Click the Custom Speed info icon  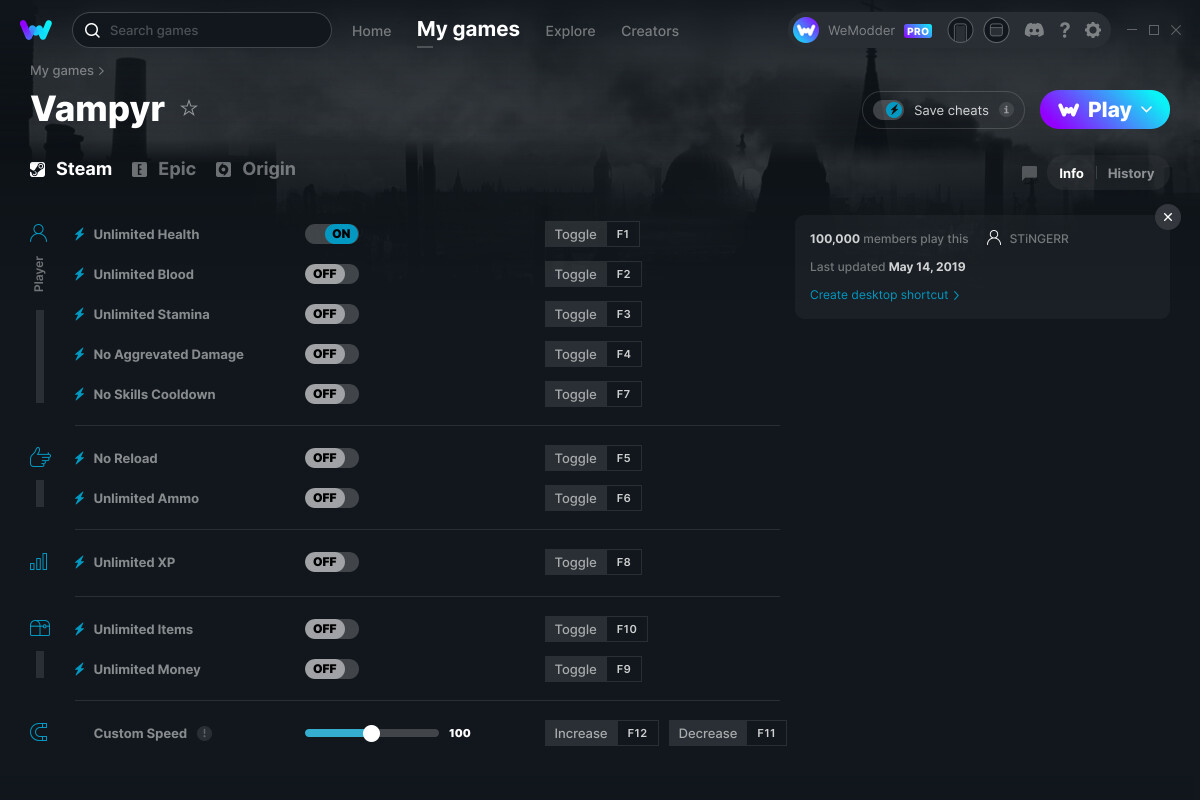(x=205, y=733)
